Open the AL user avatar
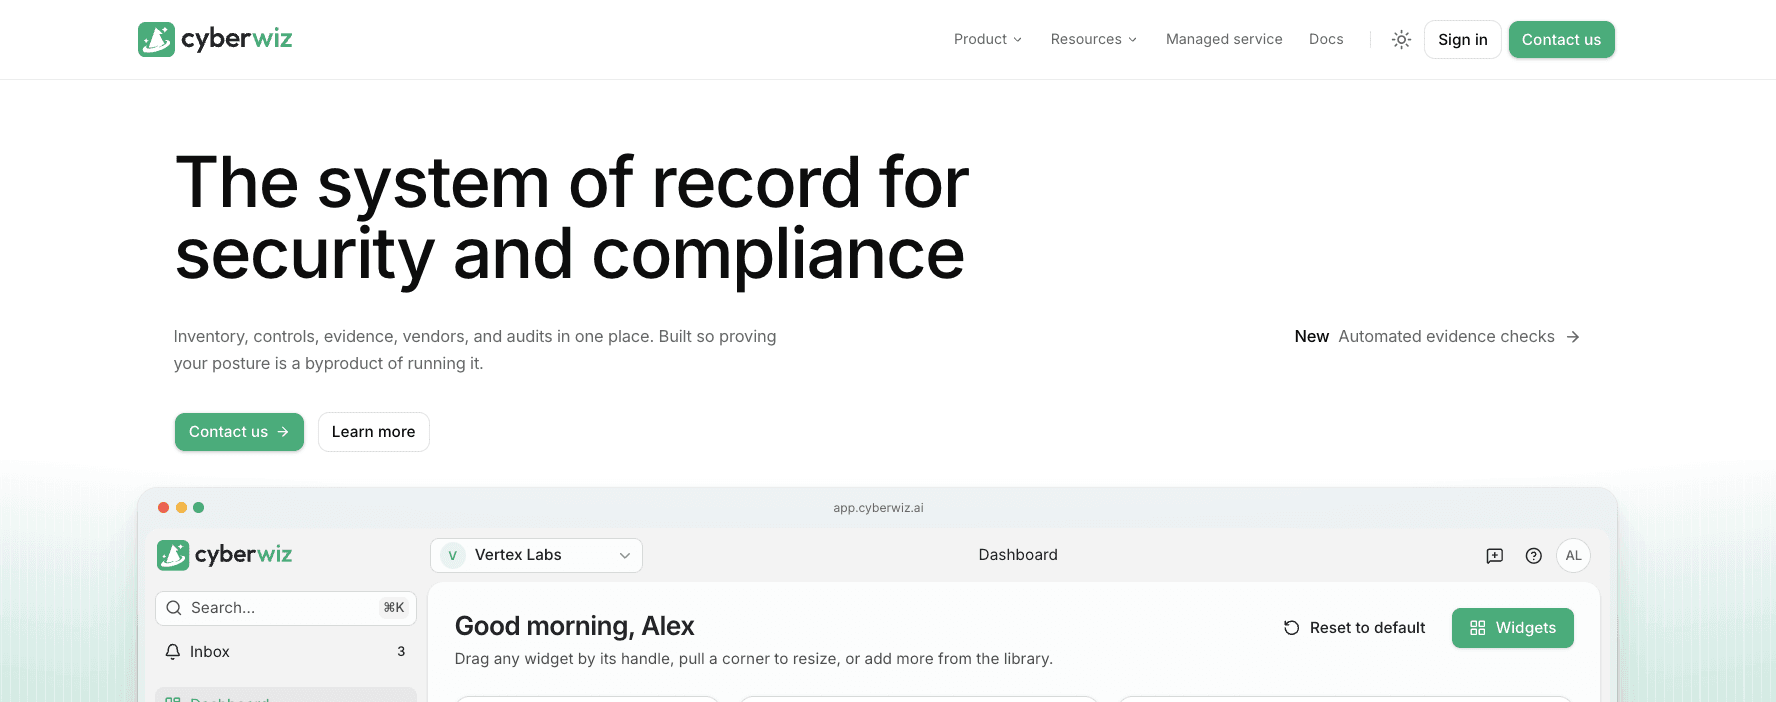This screenshot has width=1776, height=702. (1573, 556)
